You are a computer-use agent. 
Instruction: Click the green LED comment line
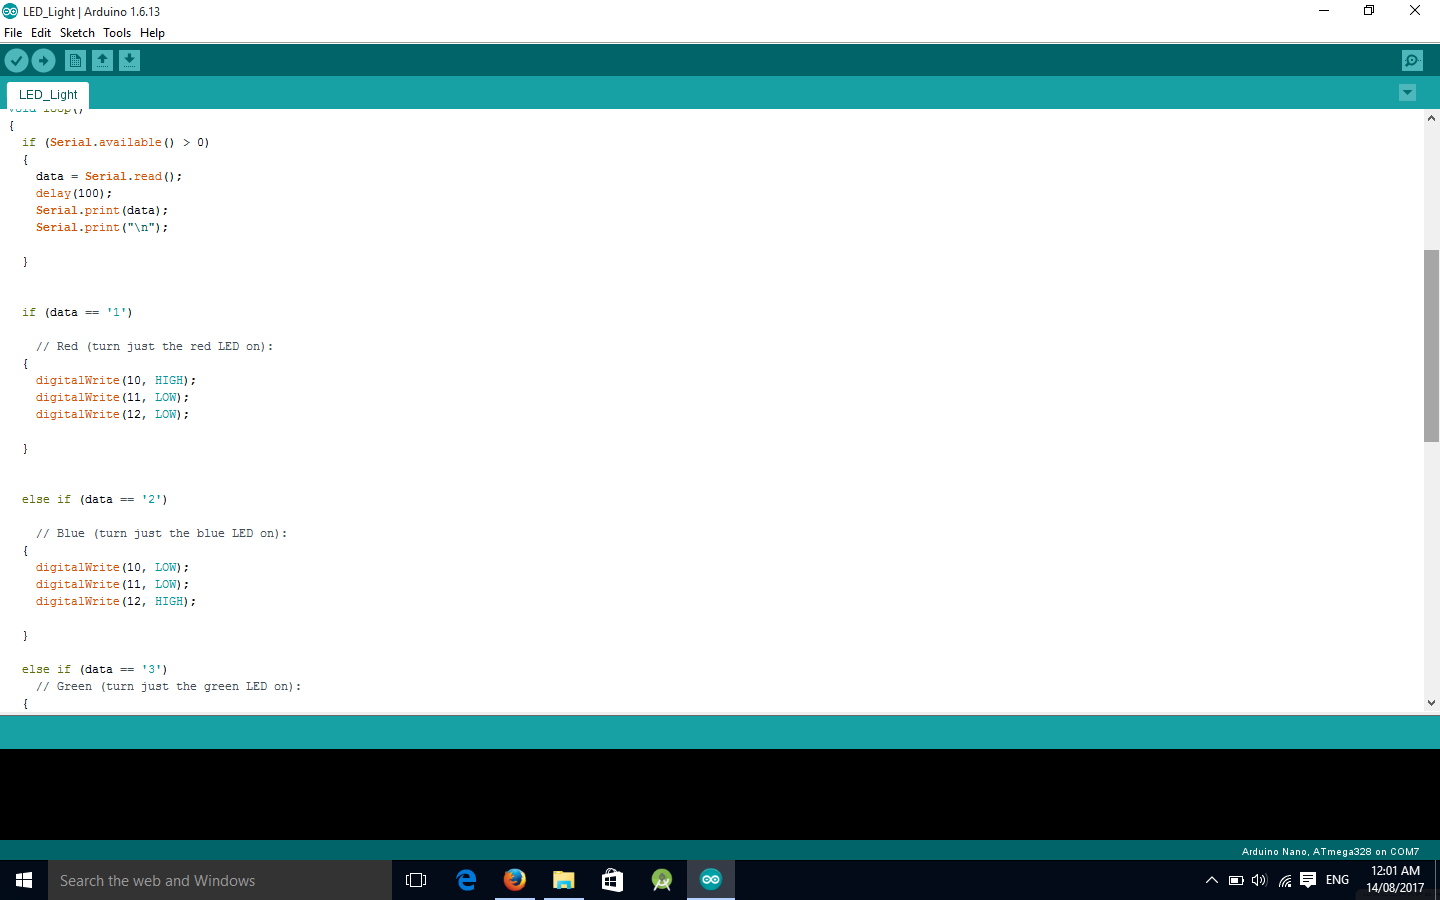(168, 686)
